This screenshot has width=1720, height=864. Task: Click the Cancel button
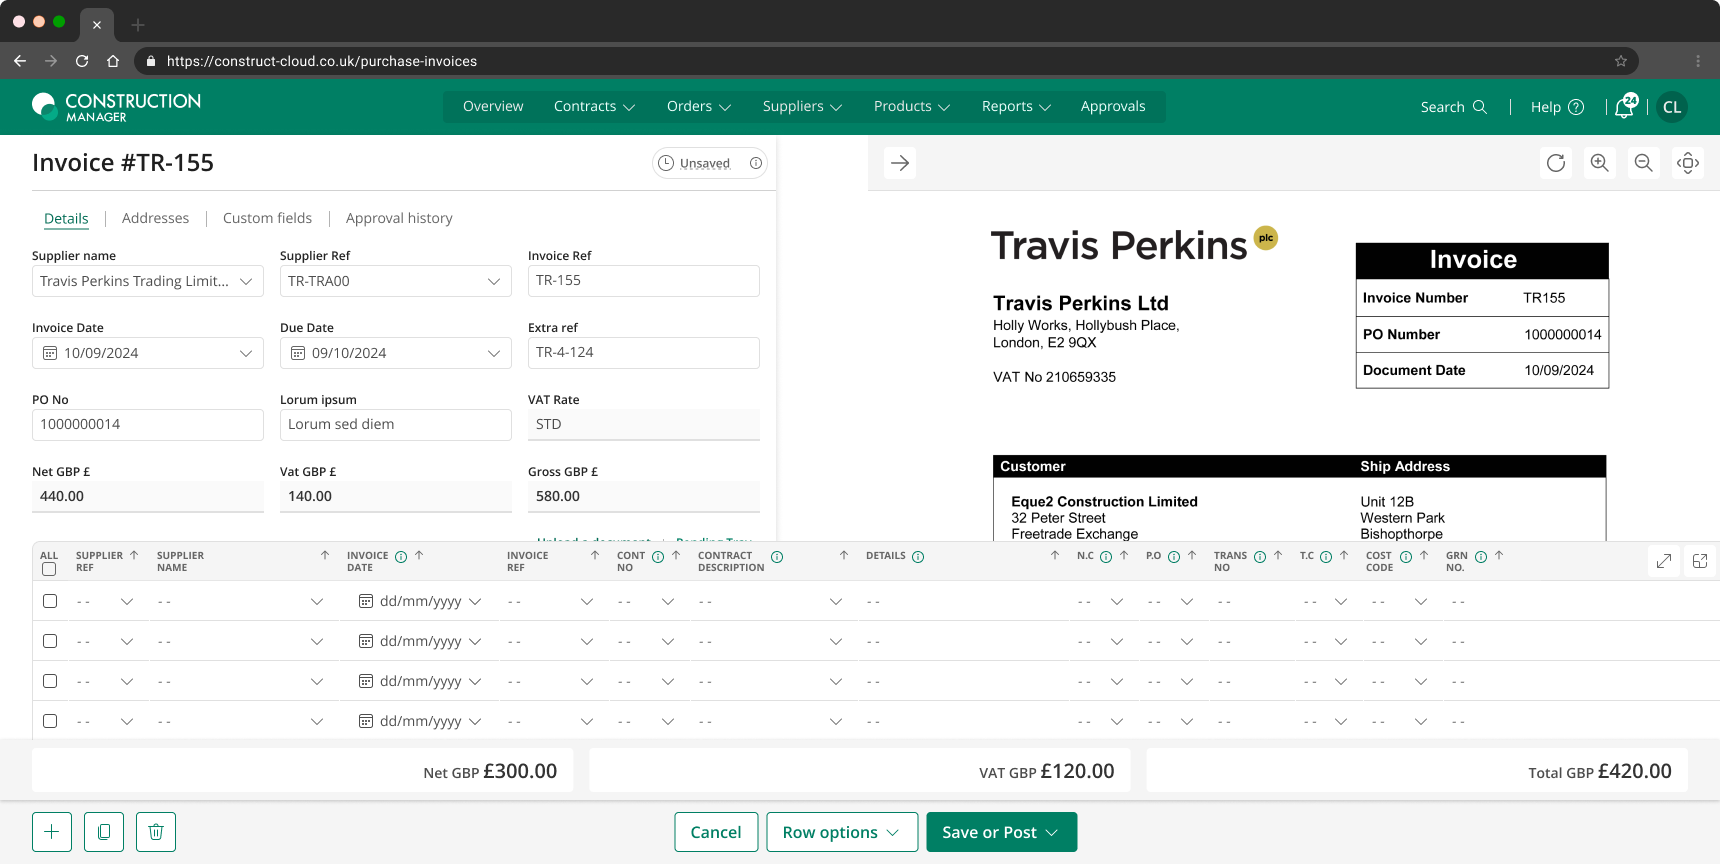[x=716, y=832]
